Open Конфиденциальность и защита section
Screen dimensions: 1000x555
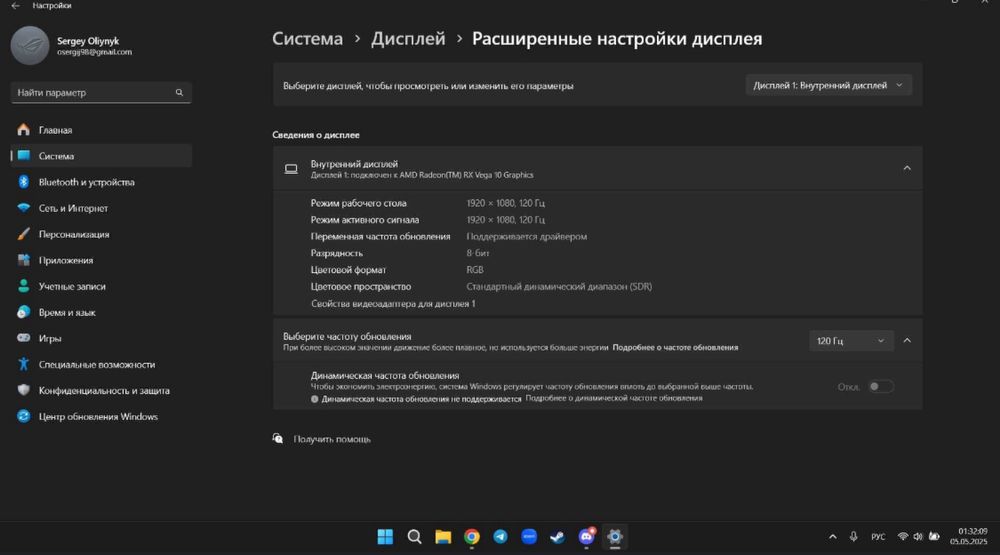pyautogui.click(x=101, y=390)
